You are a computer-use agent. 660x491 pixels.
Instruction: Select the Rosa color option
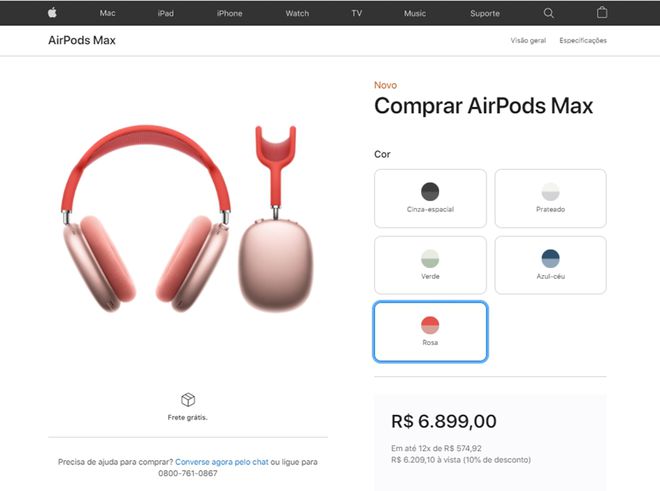click(430, 332)
